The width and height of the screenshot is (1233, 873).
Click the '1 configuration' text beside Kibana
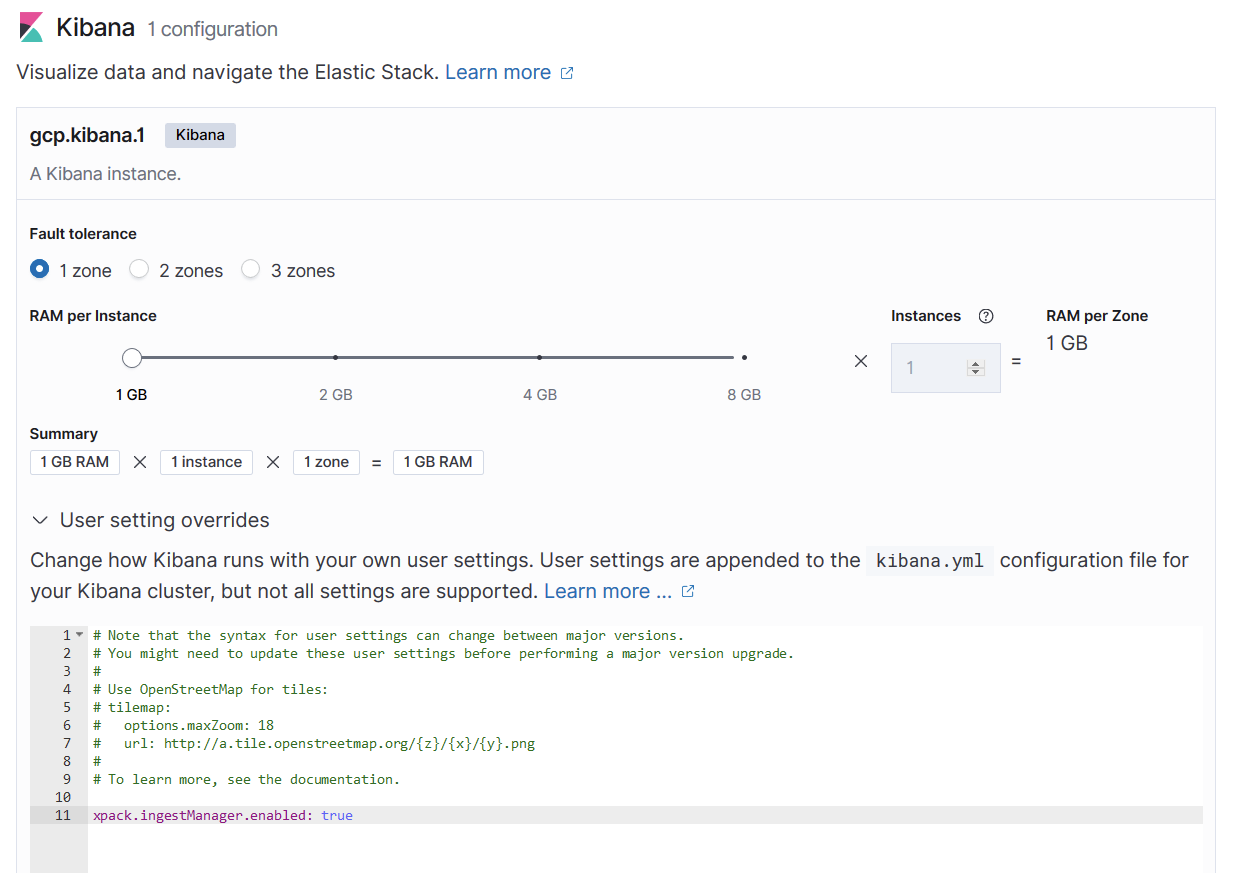pyautogui.click(x=212, y=29)
